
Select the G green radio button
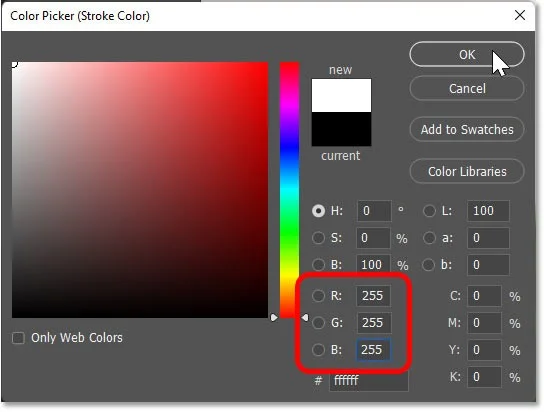pos(318,323)
